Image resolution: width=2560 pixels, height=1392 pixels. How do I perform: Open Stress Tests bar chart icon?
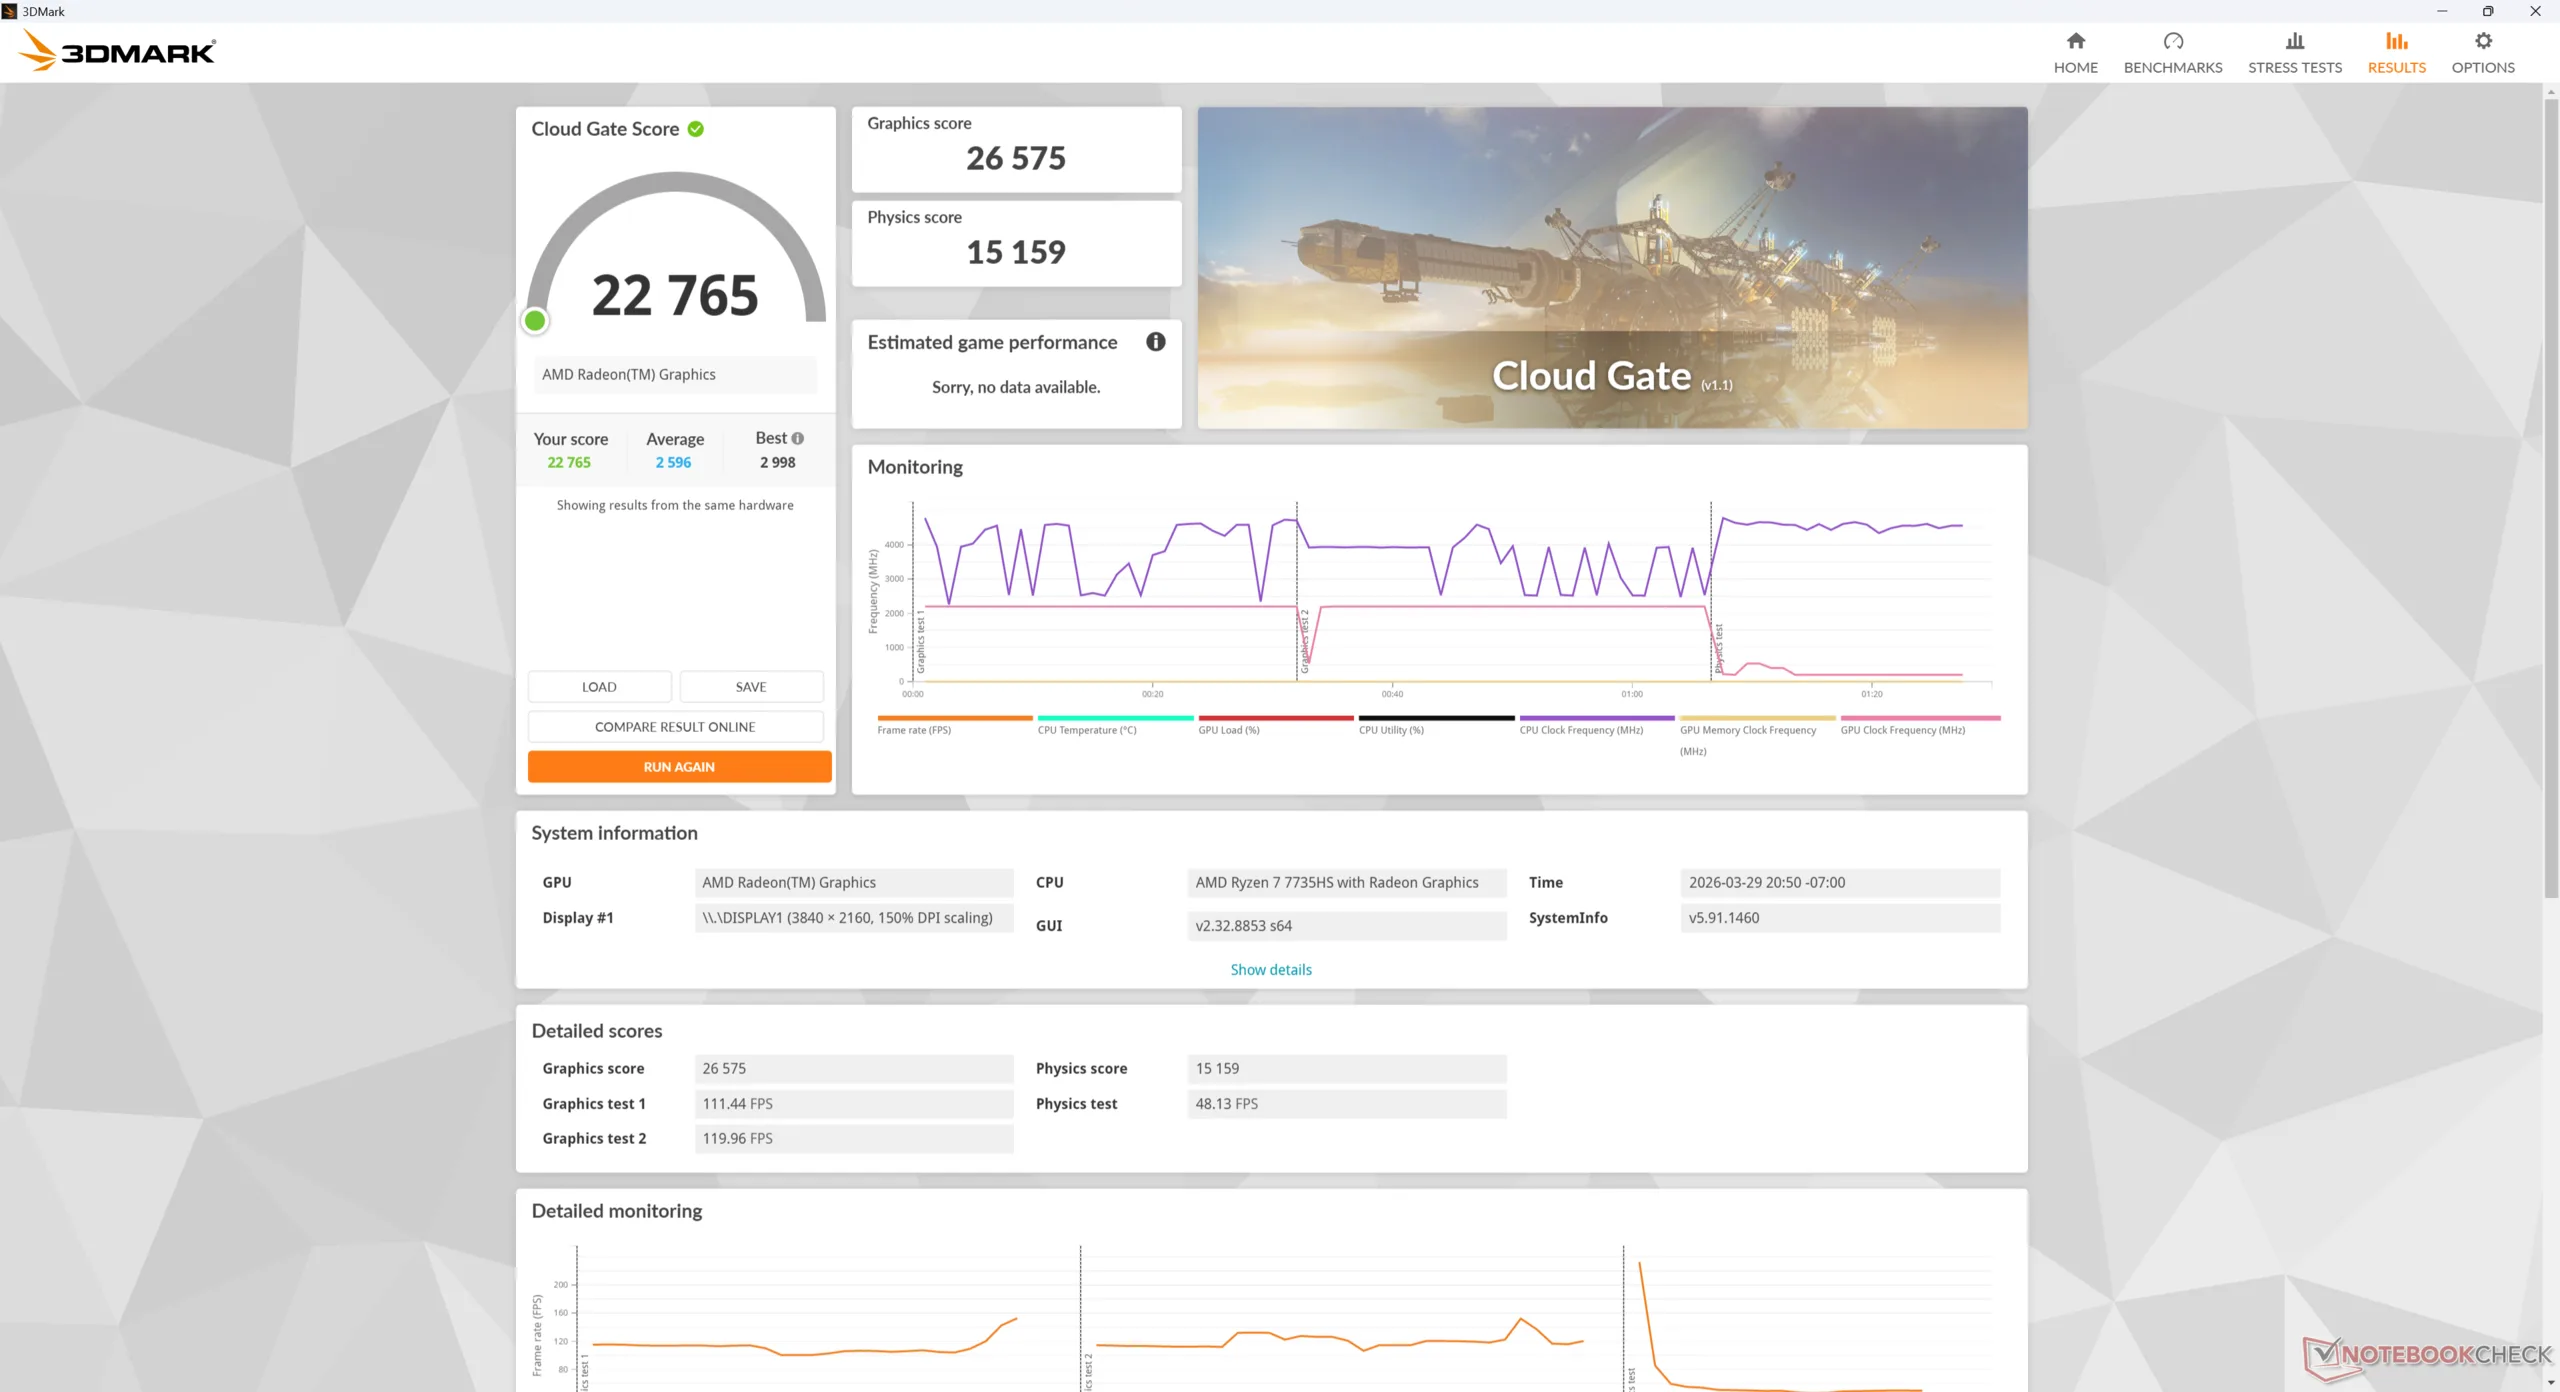2294,41
